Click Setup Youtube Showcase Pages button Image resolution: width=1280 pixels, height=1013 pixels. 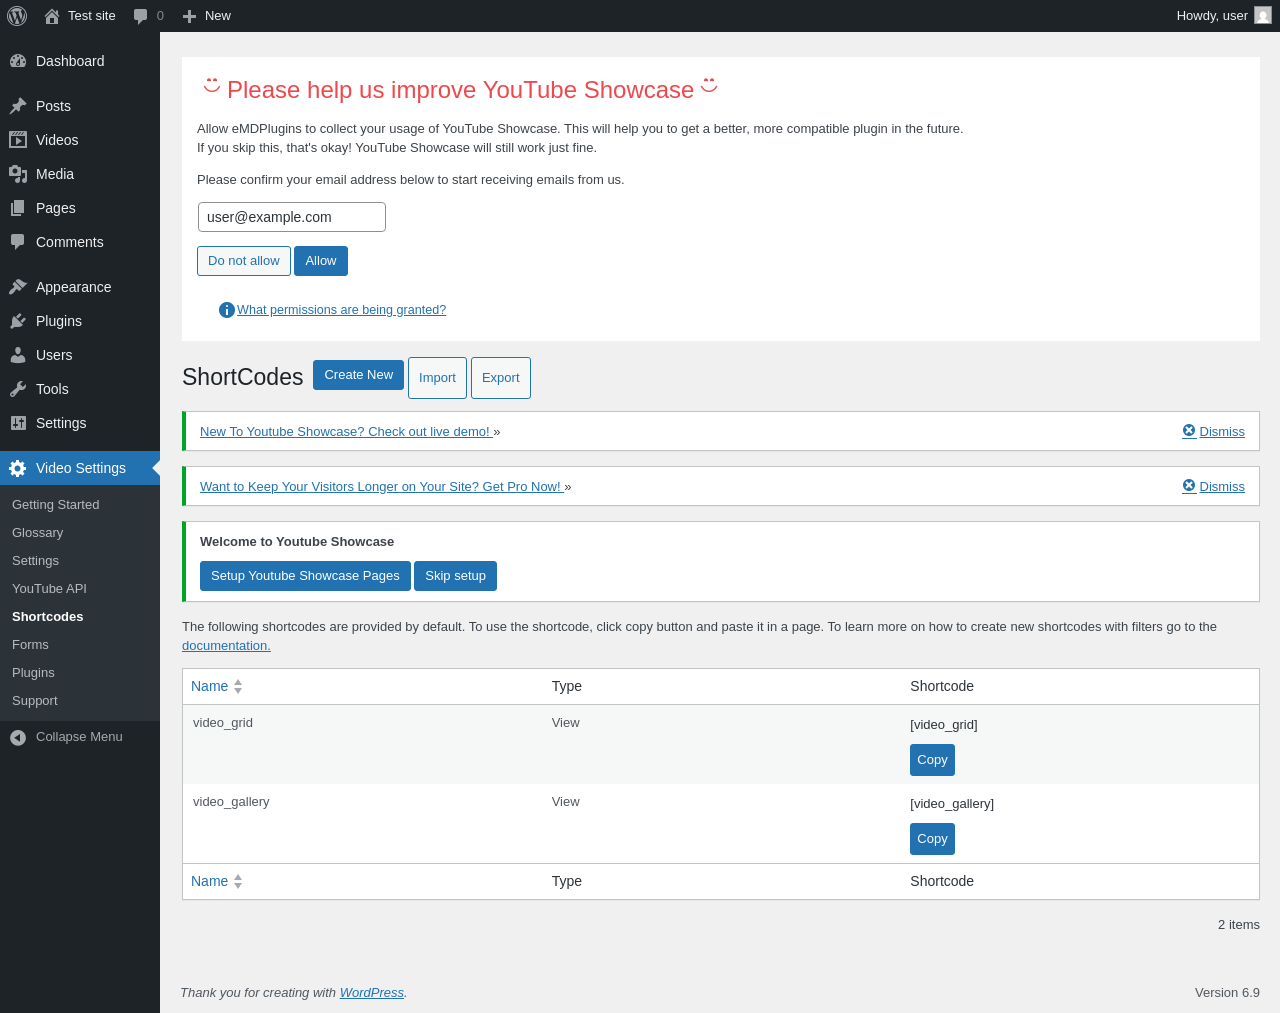305,576
